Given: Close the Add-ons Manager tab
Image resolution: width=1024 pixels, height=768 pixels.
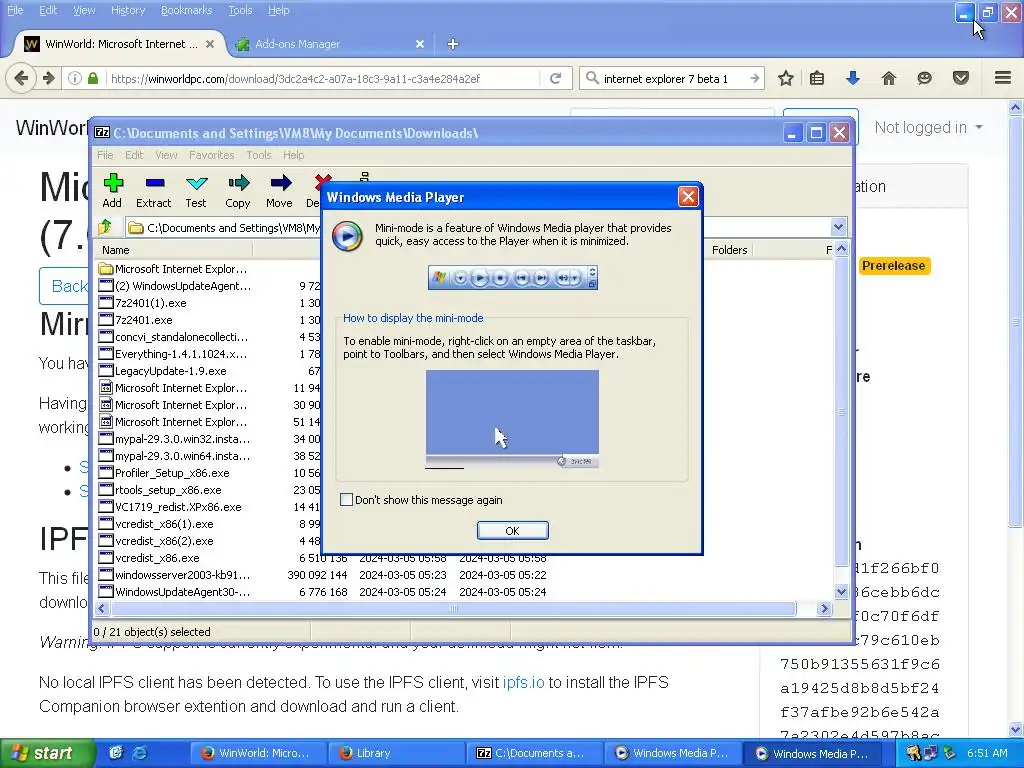Looking at the screenshot, I should 420,44.
